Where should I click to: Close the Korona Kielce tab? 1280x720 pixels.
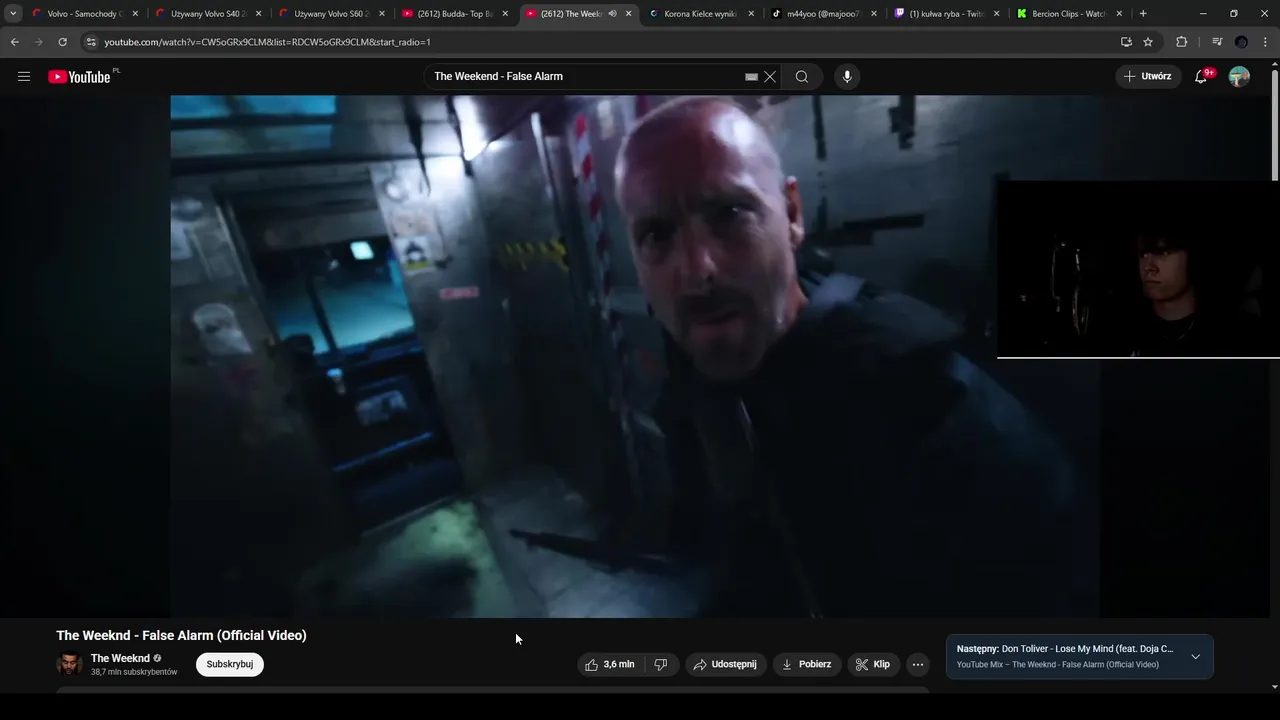click(751, 14)
